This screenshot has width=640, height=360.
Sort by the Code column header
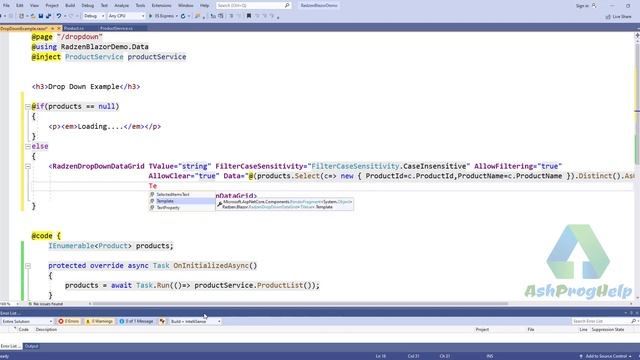(24, 329)
